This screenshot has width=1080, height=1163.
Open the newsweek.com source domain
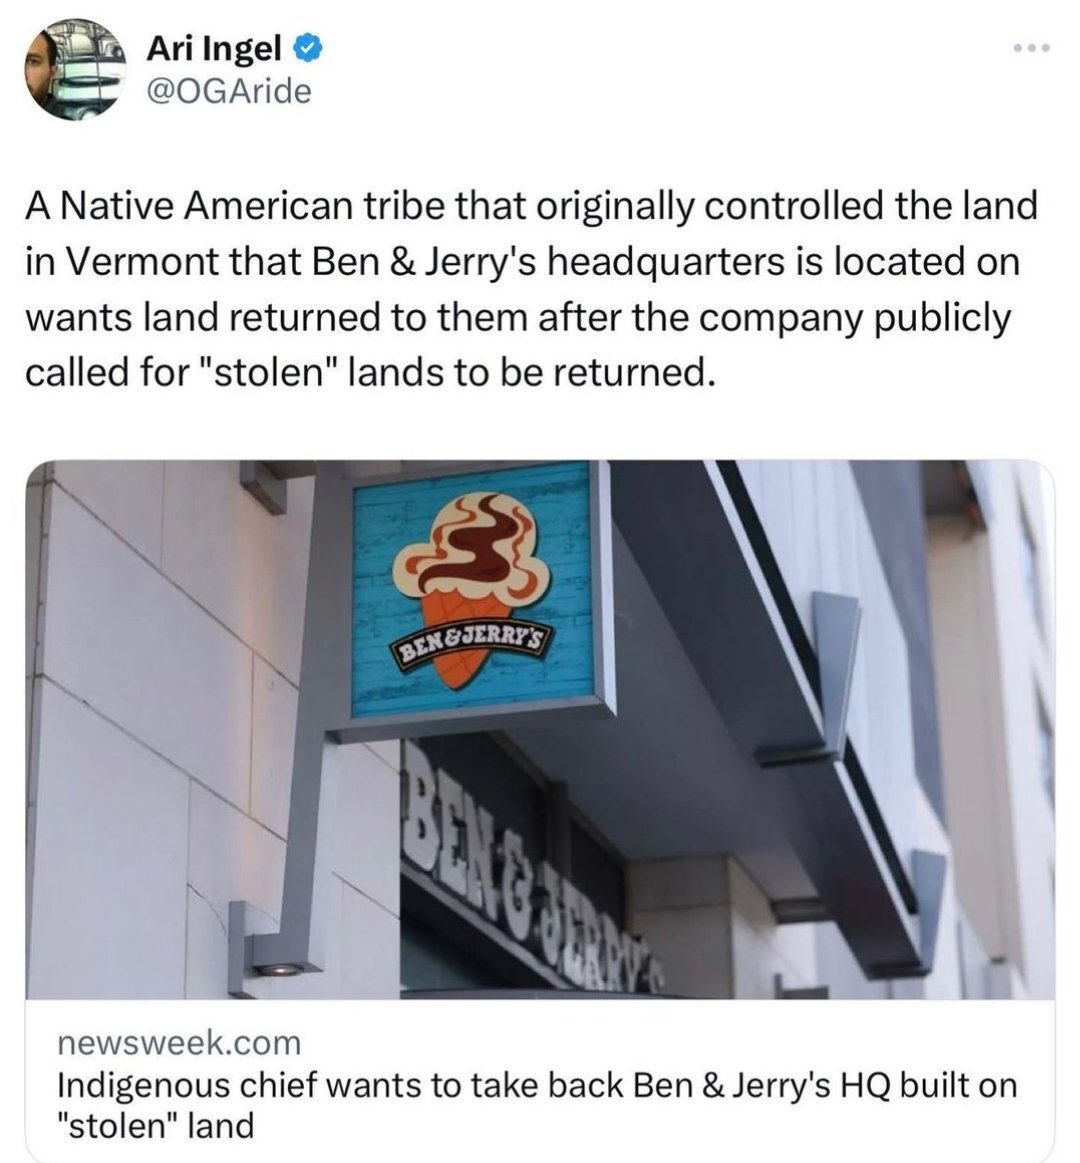pyautogui.click(x=180, y=1043)
